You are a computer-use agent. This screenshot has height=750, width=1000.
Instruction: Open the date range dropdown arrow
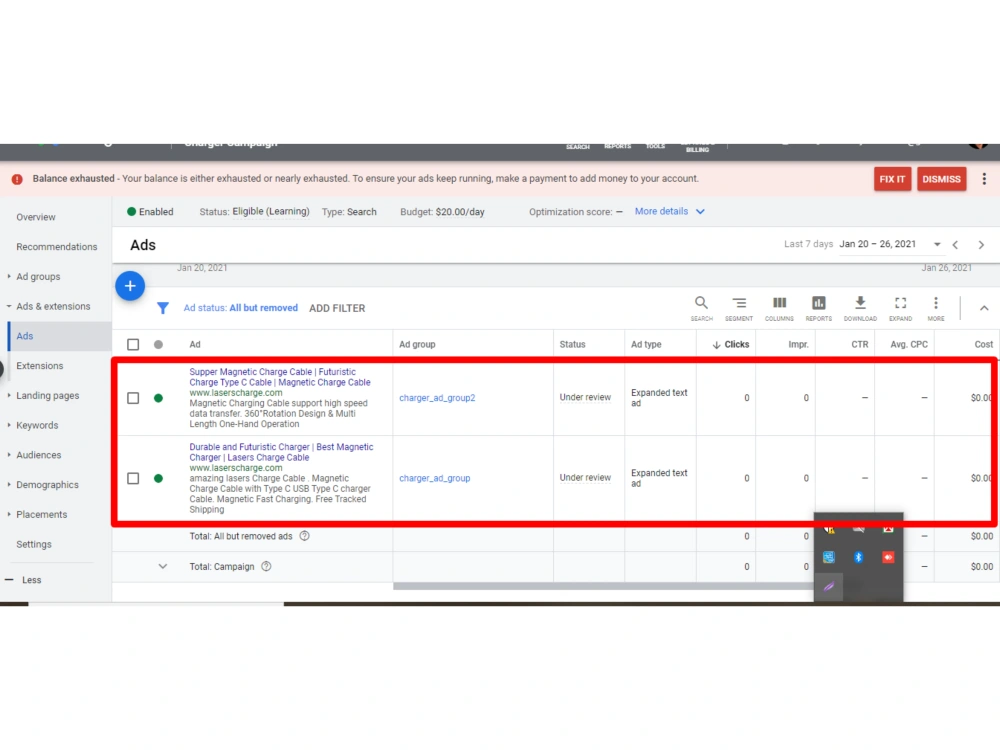pyautogui.click(x=937, y=244)
